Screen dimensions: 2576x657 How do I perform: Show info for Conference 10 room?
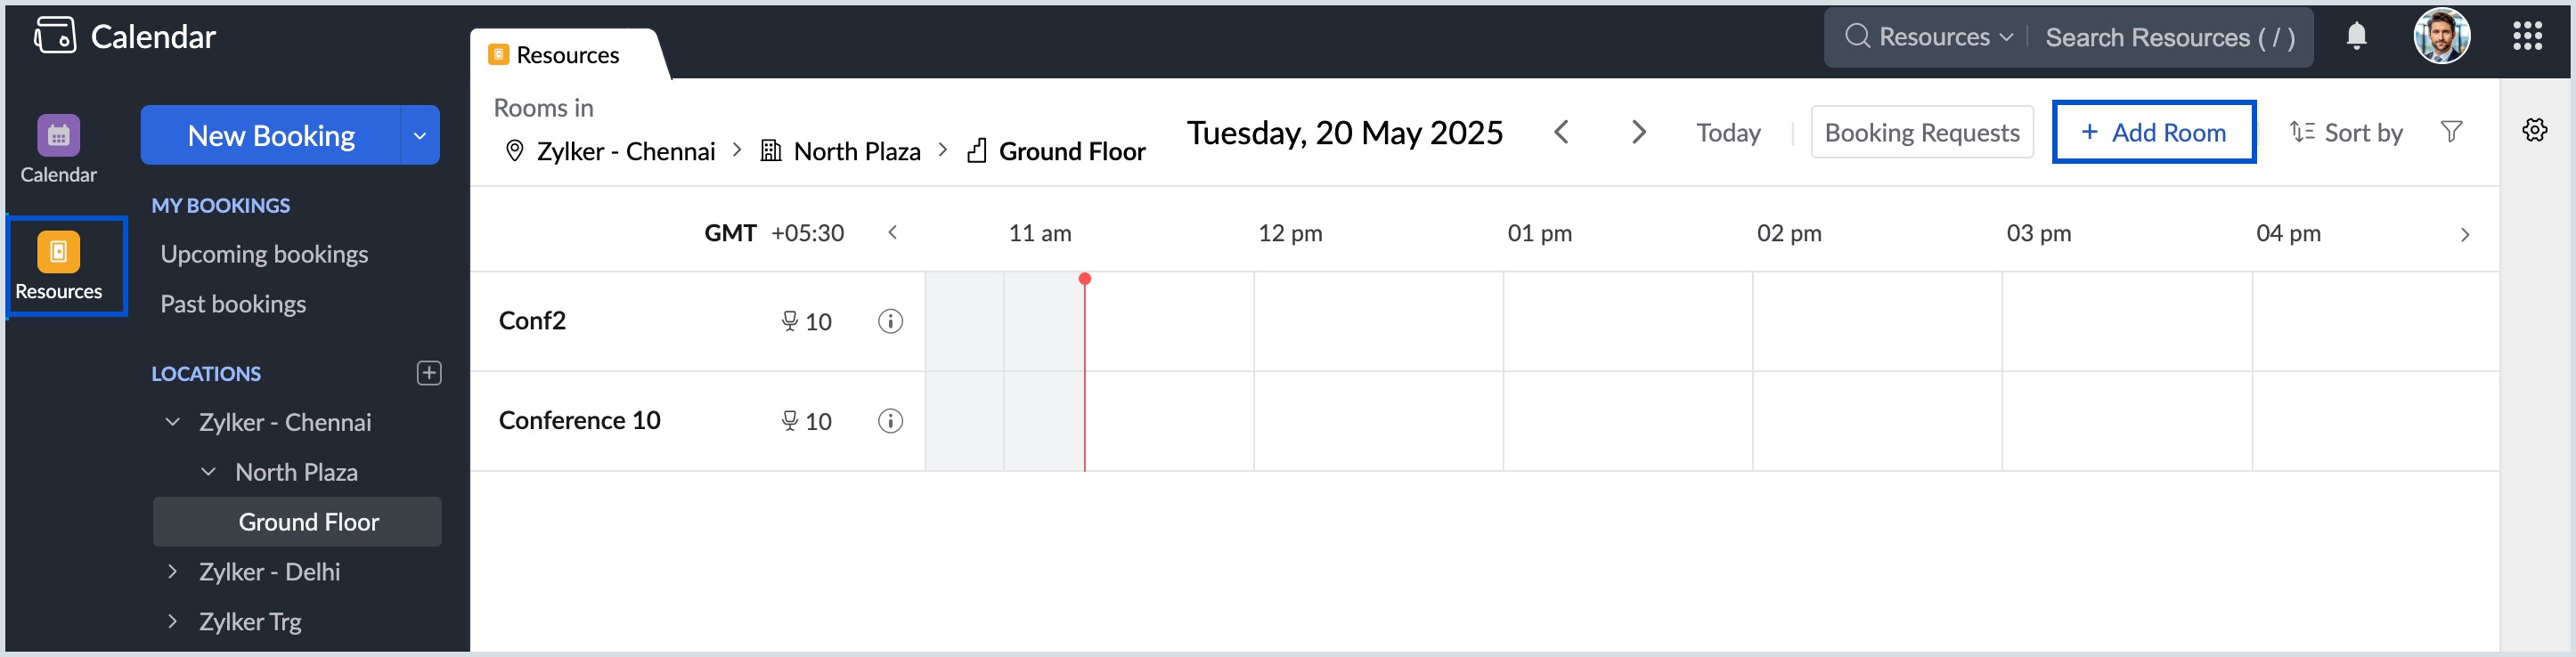pyautogui.click(x=890, y=421)
